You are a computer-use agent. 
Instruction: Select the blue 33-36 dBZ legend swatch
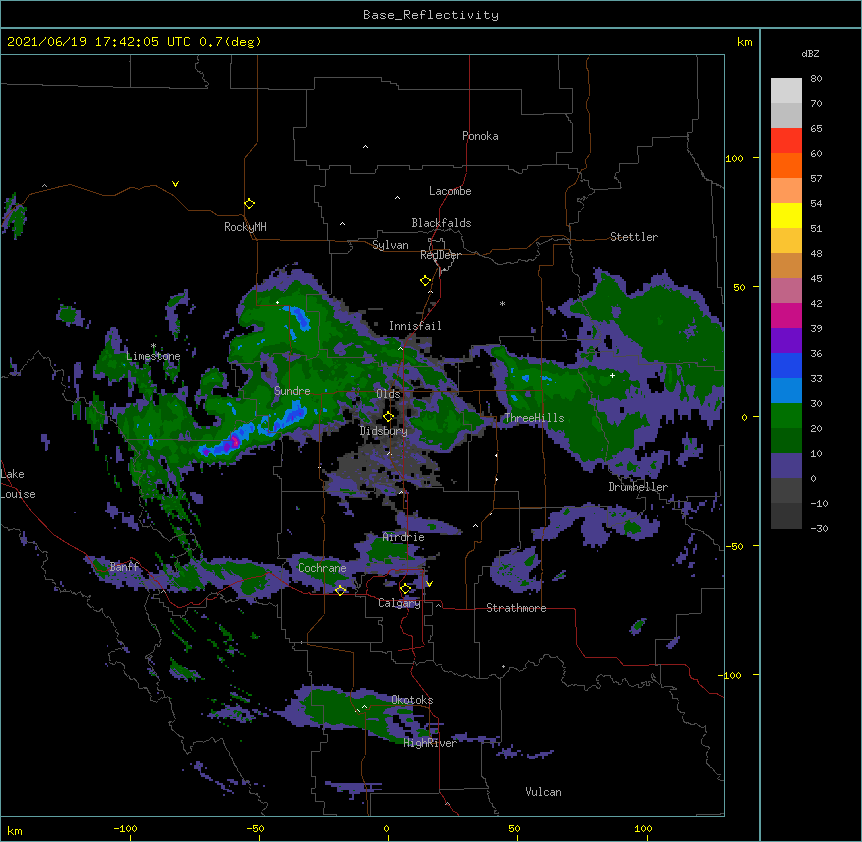[786, 365]
